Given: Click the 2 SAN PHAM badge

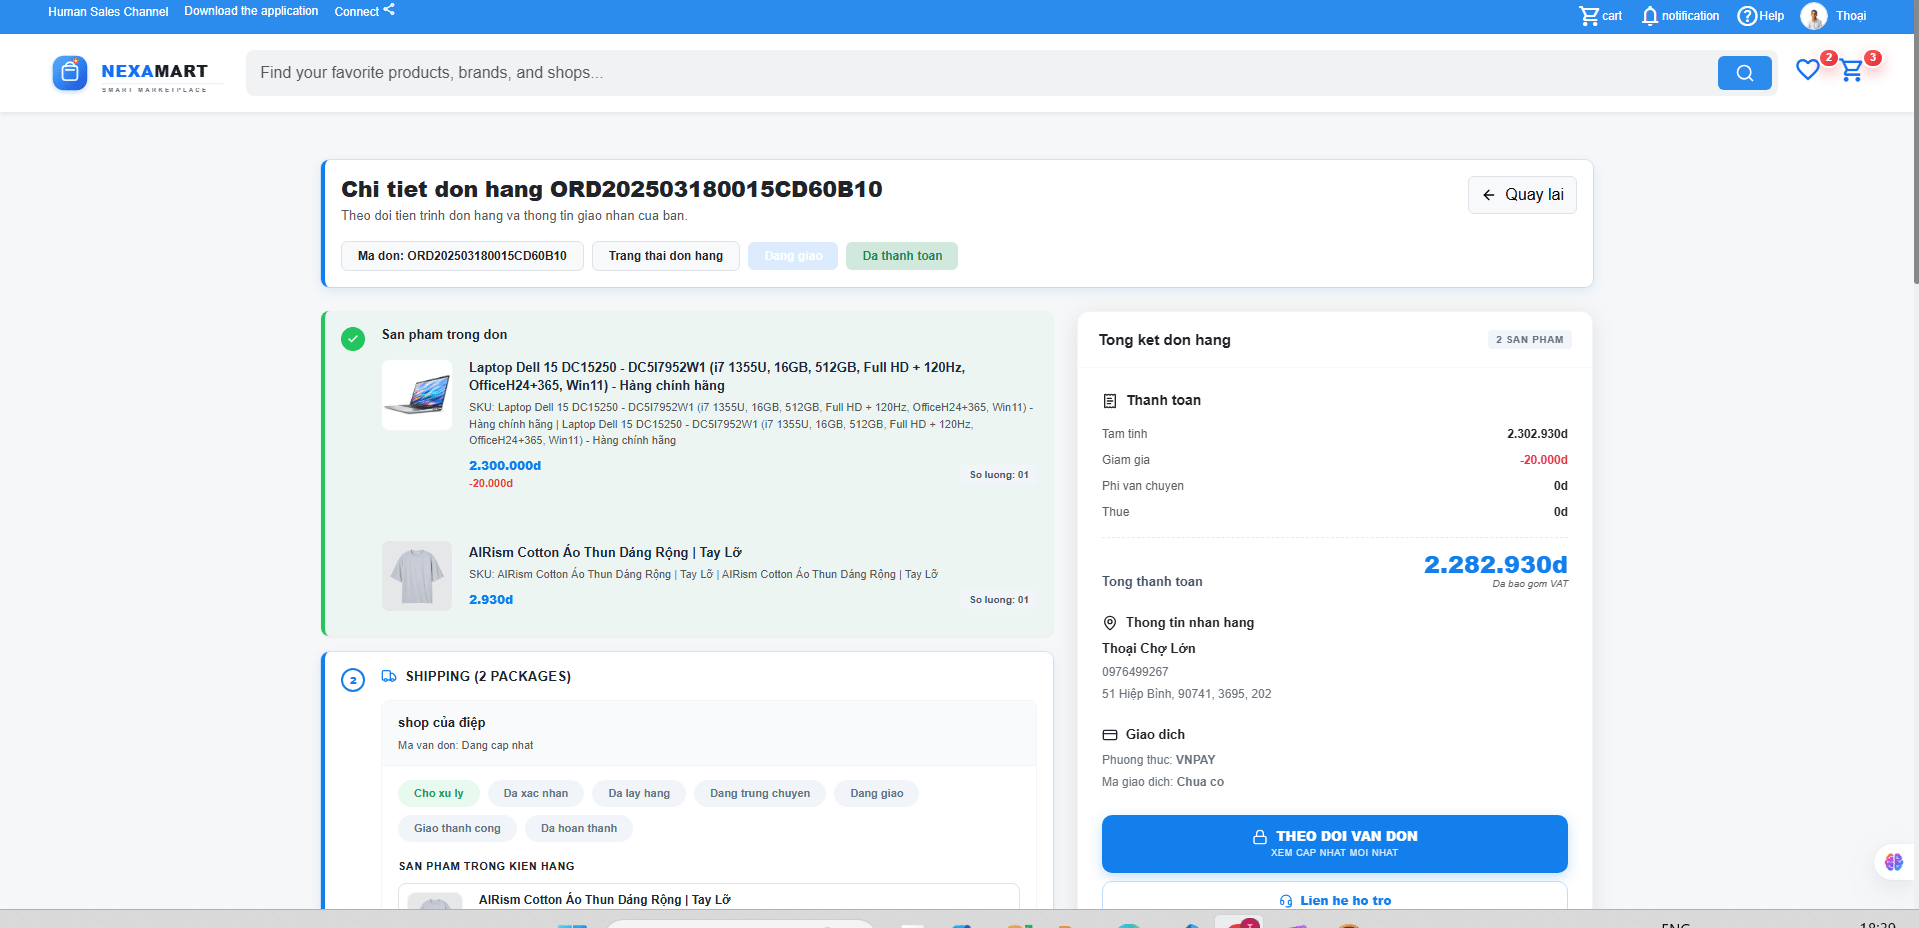Looking at the screenshot, I should coord(1529,340).
